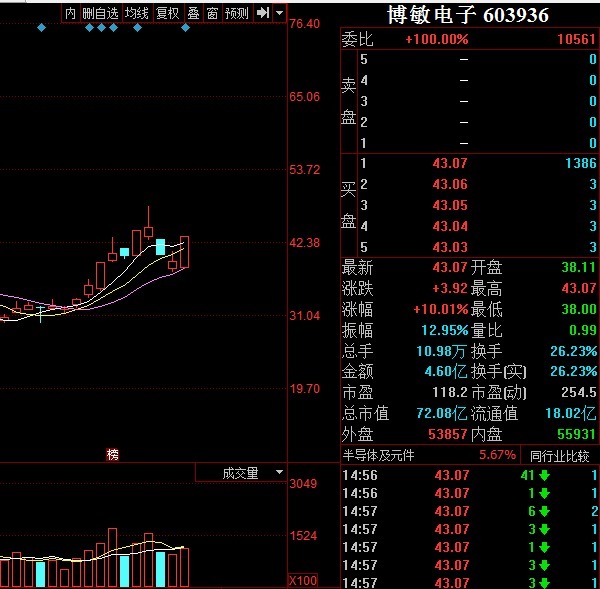The height and width of the screenshot is (589, 600).
Task: Click the buy 1 volume 1386
Action: coord(581,163)
